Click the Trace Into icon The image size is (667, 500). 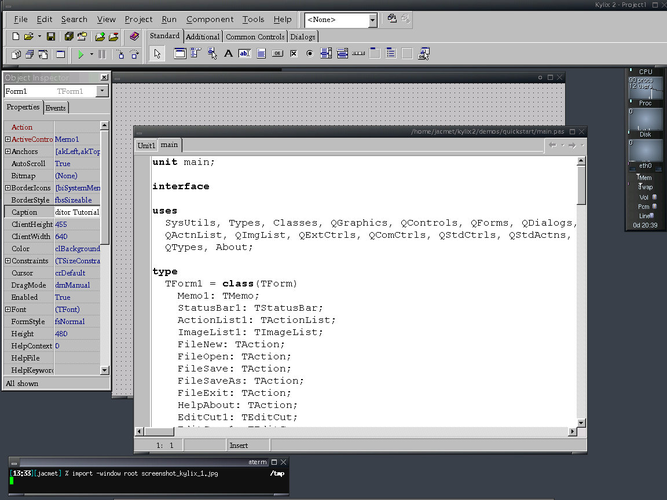121,54
